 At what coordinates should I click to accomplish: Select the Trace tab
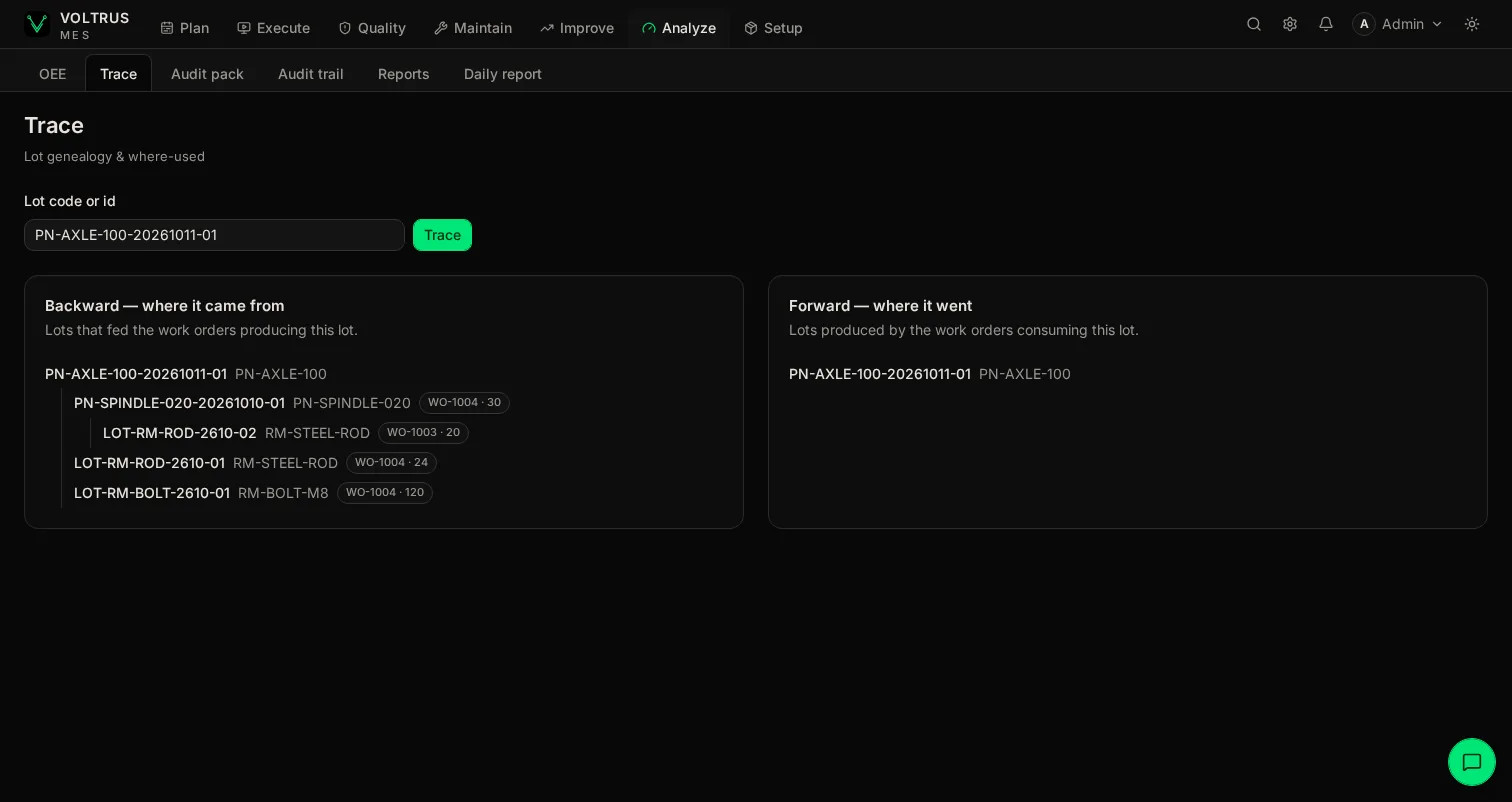click(118, 74)
